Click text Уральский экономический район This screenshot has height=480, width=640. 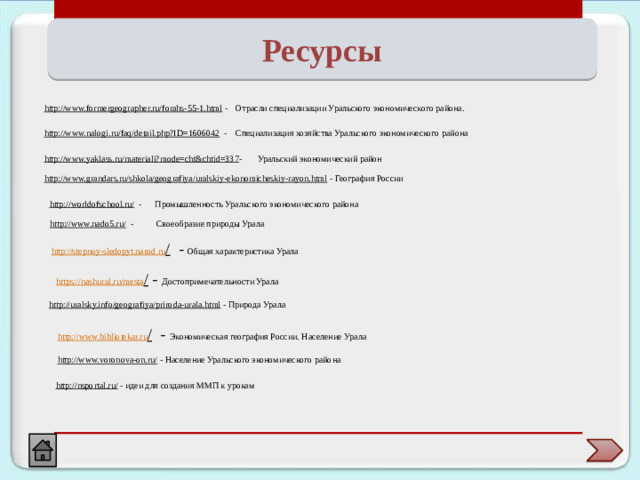(x=320, y=159)
